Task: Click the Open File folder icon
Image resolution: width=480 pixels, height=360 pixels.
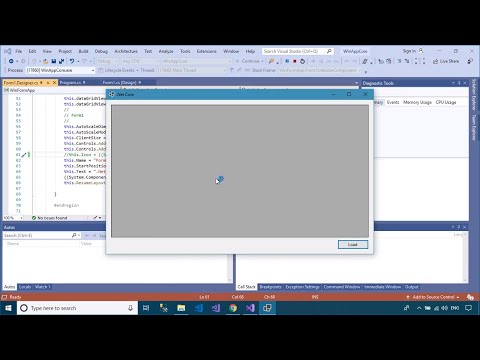Action: click(46, 61)
